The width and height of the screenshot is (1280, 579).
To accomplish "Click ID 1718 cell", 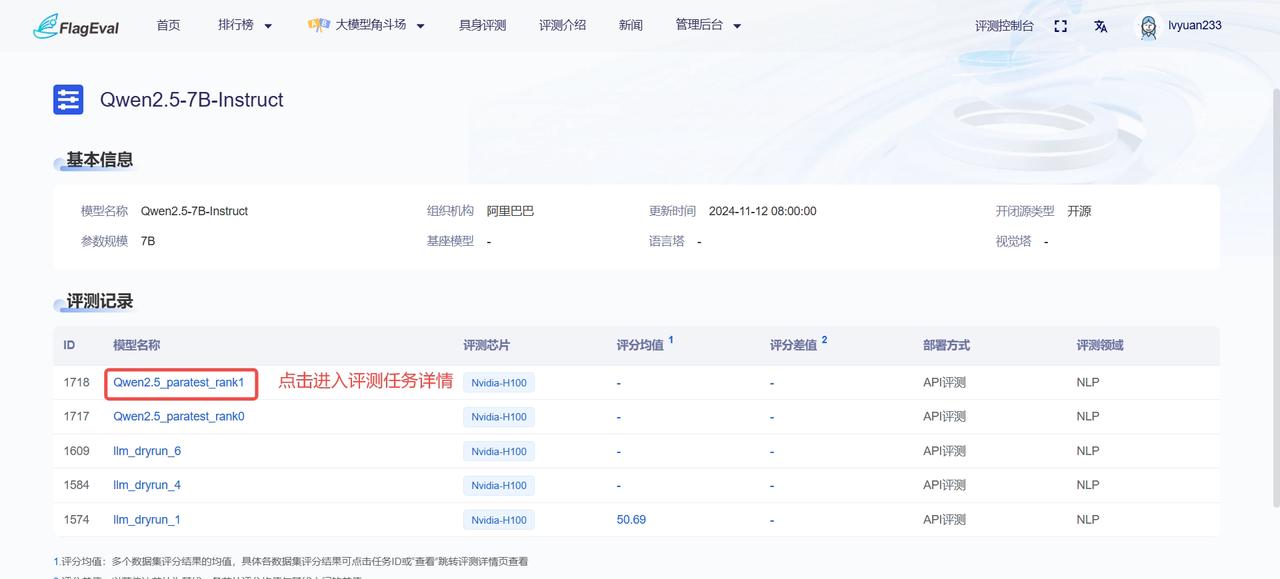I will 76,382.
